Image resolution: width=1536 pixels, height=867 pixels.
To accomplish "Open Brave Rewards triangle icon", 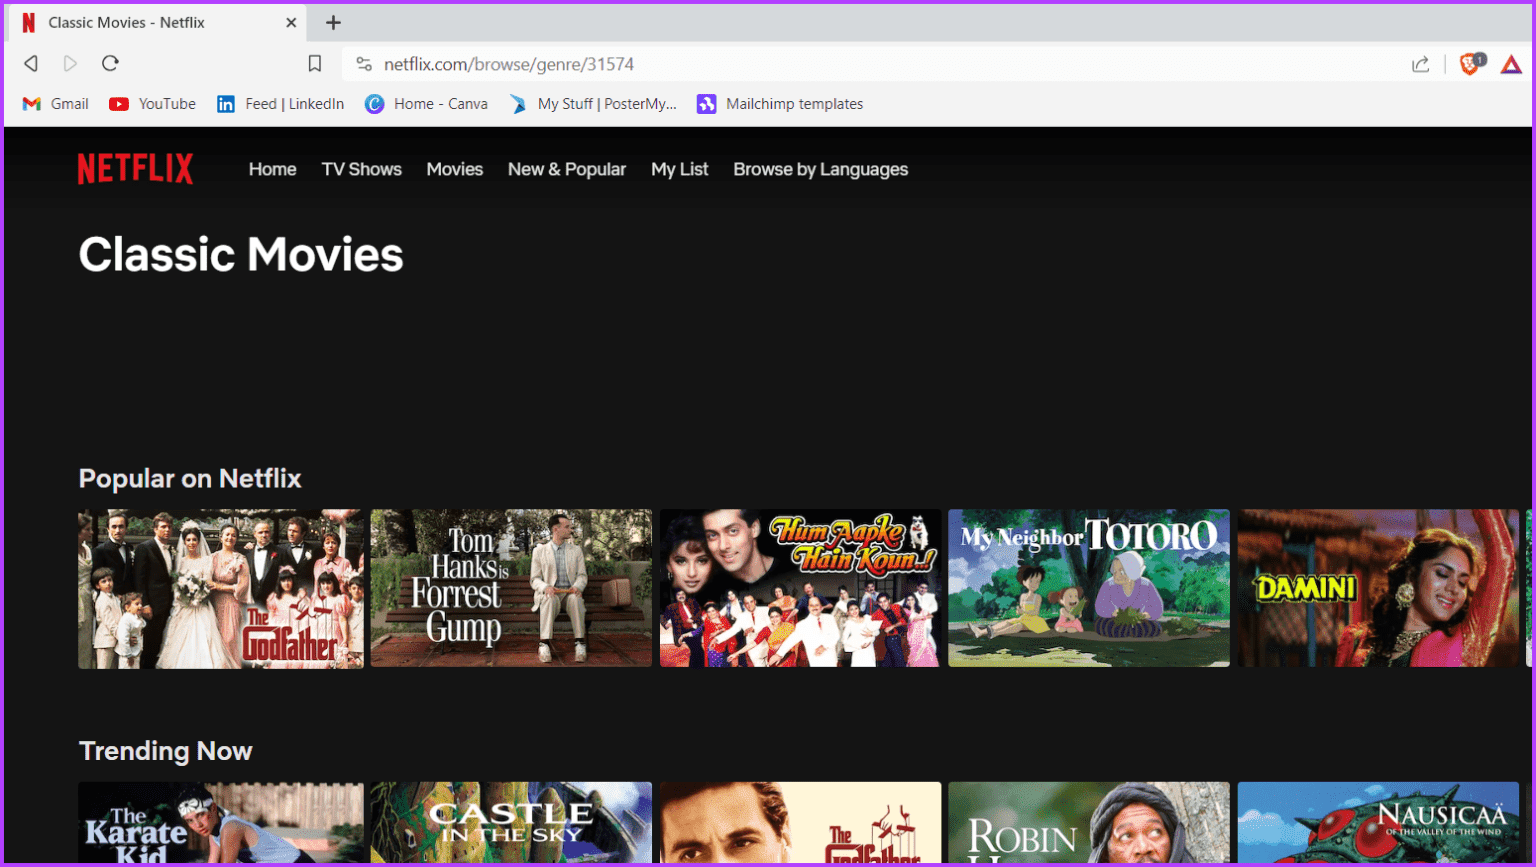I will [x=1511, y=65].
